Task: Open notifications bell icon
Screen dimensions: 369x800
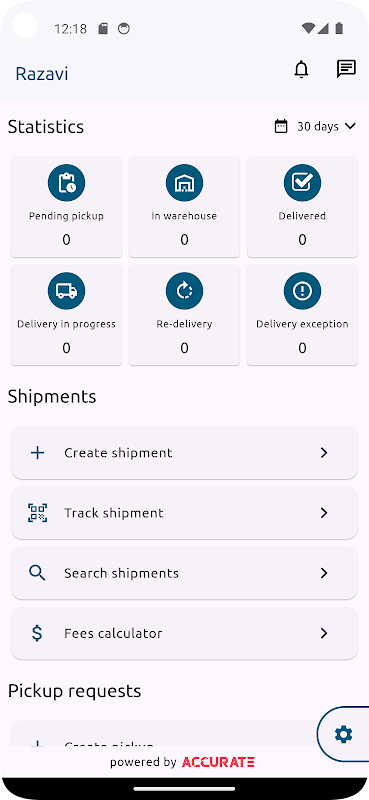Action: pos(302,69)
